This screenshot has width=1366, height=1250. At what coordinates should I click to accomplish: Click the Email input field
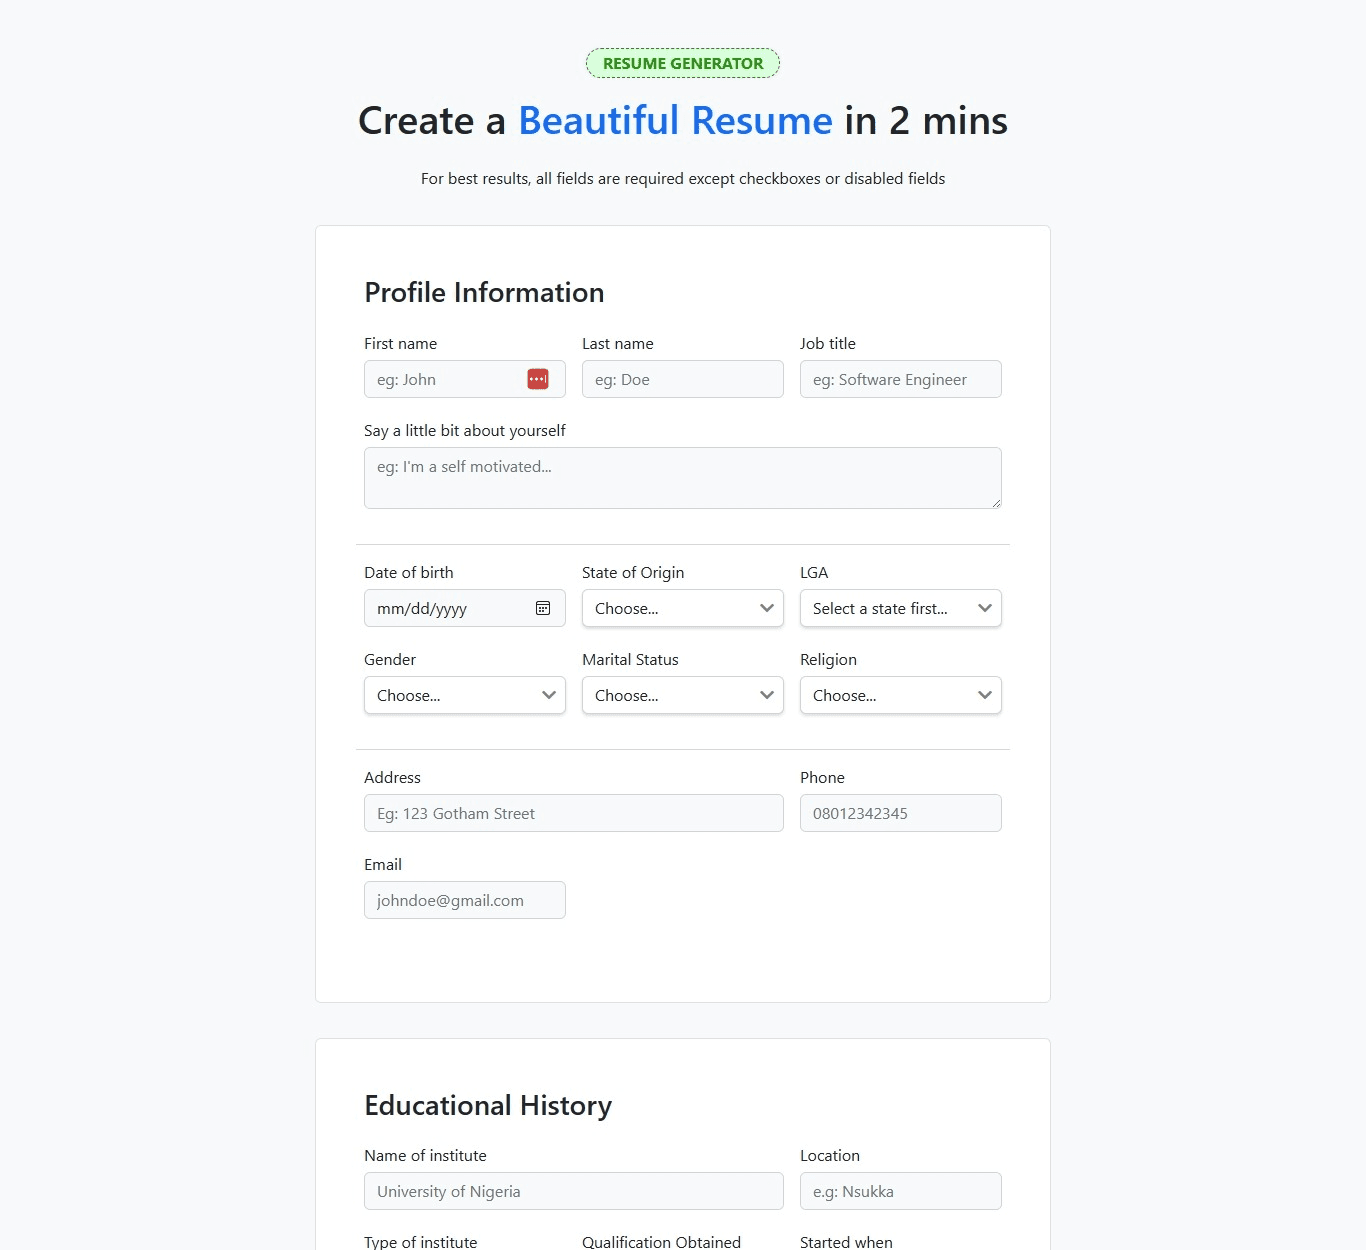click(x=464, y=900)
